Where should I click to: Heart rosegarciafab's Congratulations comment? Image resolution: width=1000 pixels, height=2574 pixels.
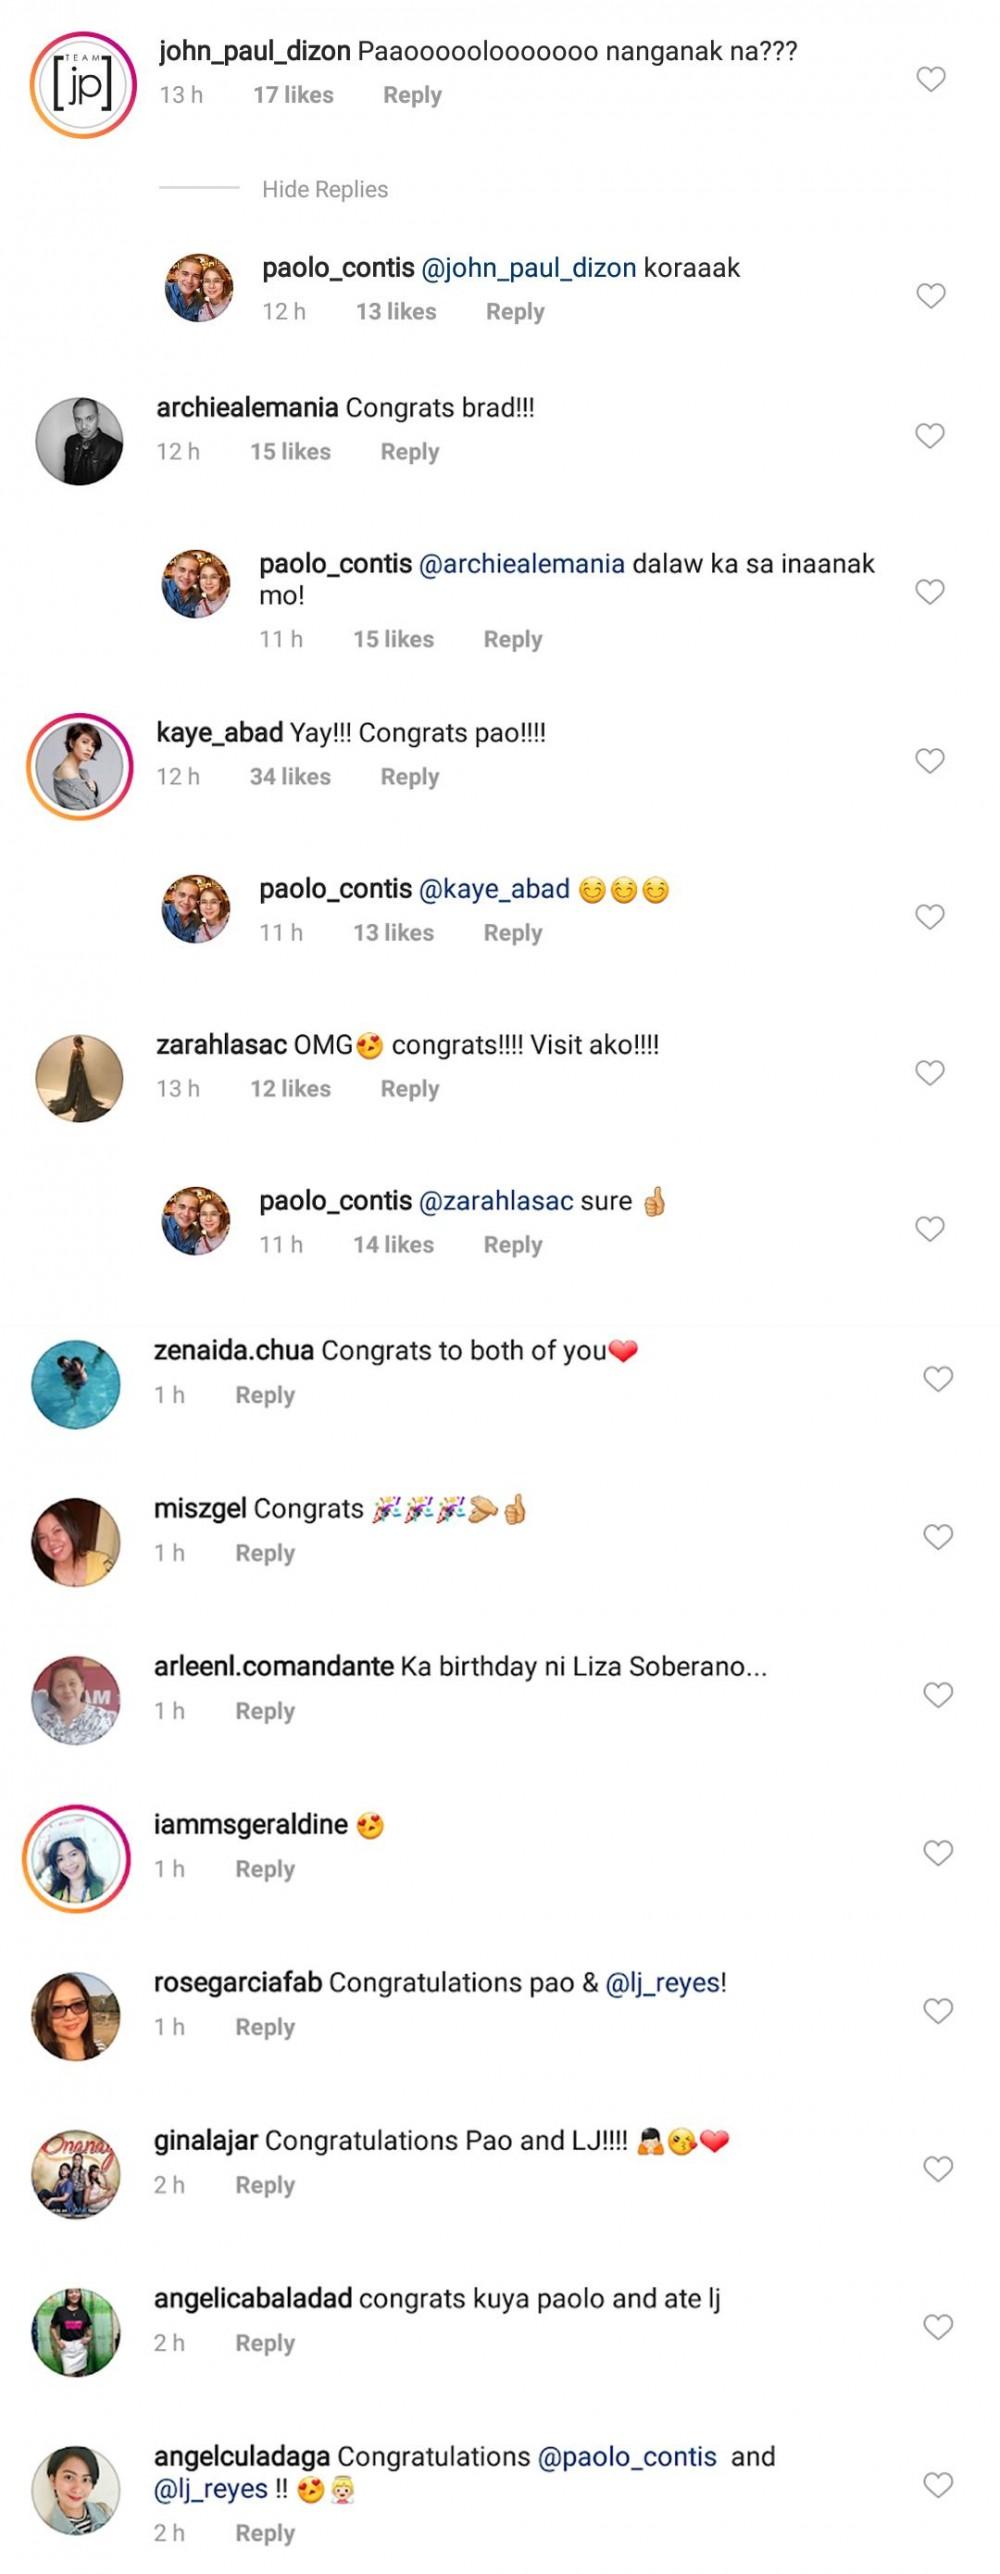point(937,2011)
